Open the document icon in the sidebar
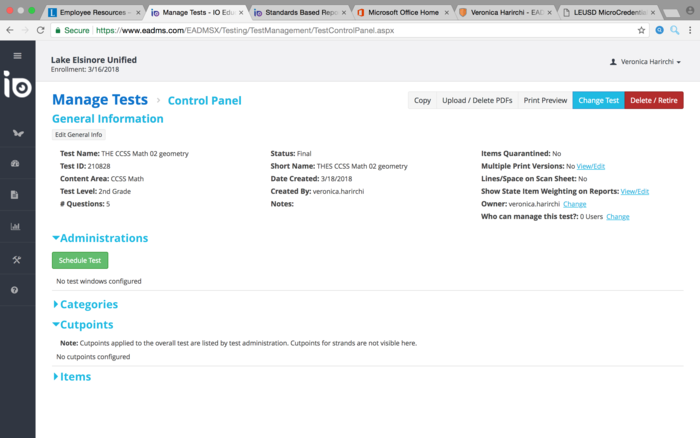This screenshot has height=438, width=700. [16, 195]
